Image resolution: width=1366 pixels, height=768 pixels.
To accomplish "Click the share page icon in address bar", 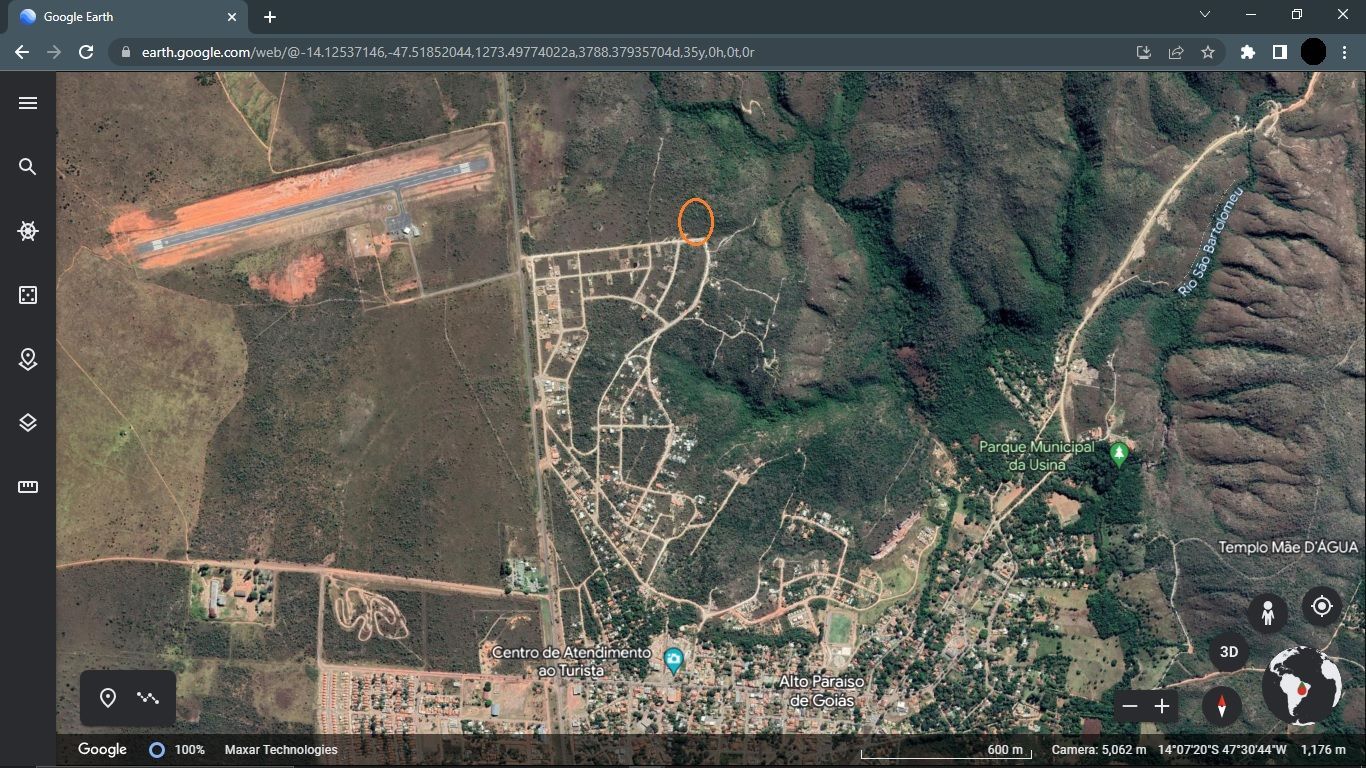I will pyautogui.click(x=1176, y=52).
